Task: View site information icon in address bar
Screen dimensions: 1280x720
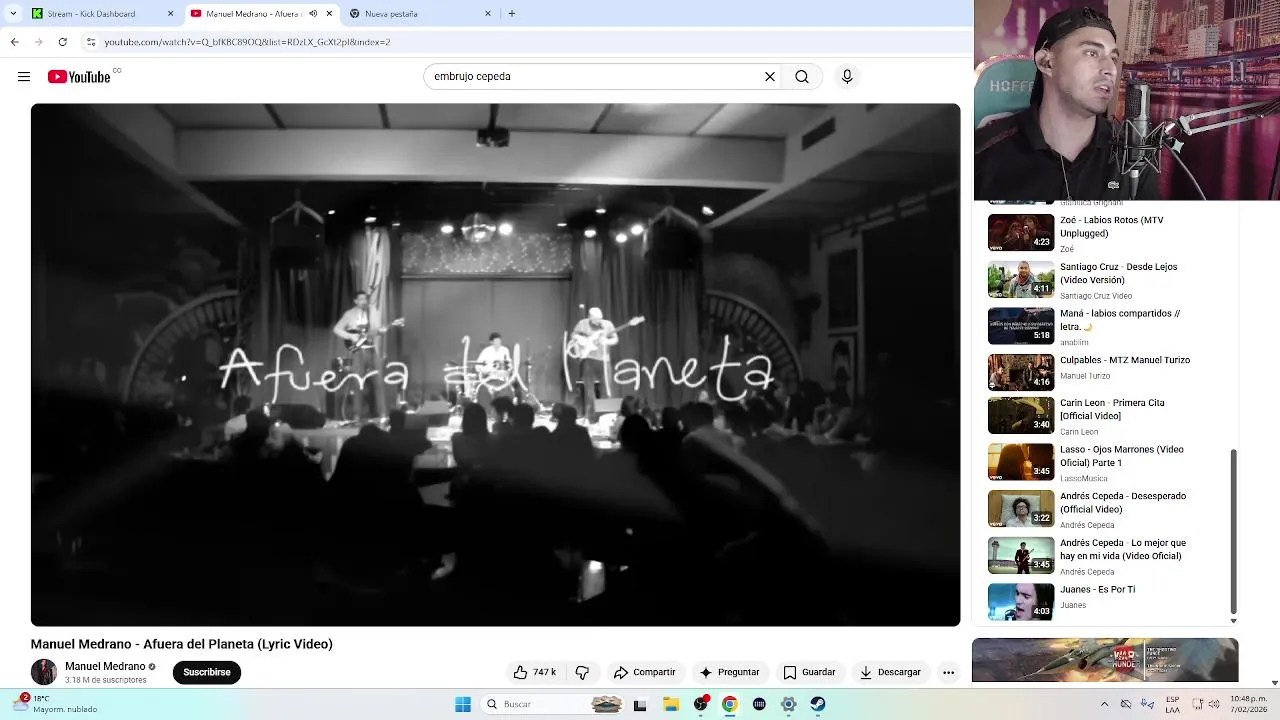Action: (91, 42)
